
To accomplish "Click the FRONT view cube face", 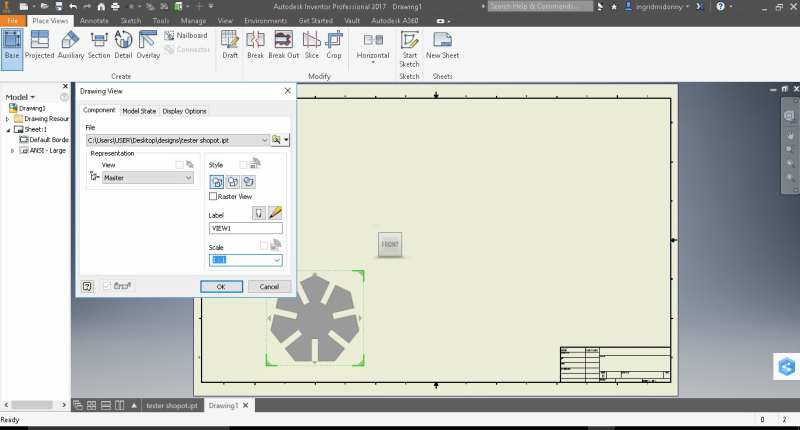I will pyautogui.click(x=390, y=244).
